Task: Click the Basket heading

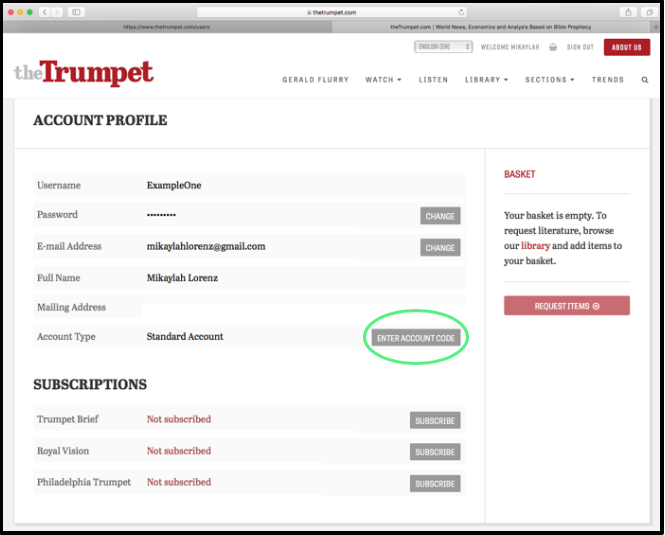Action: coord(520,174)
